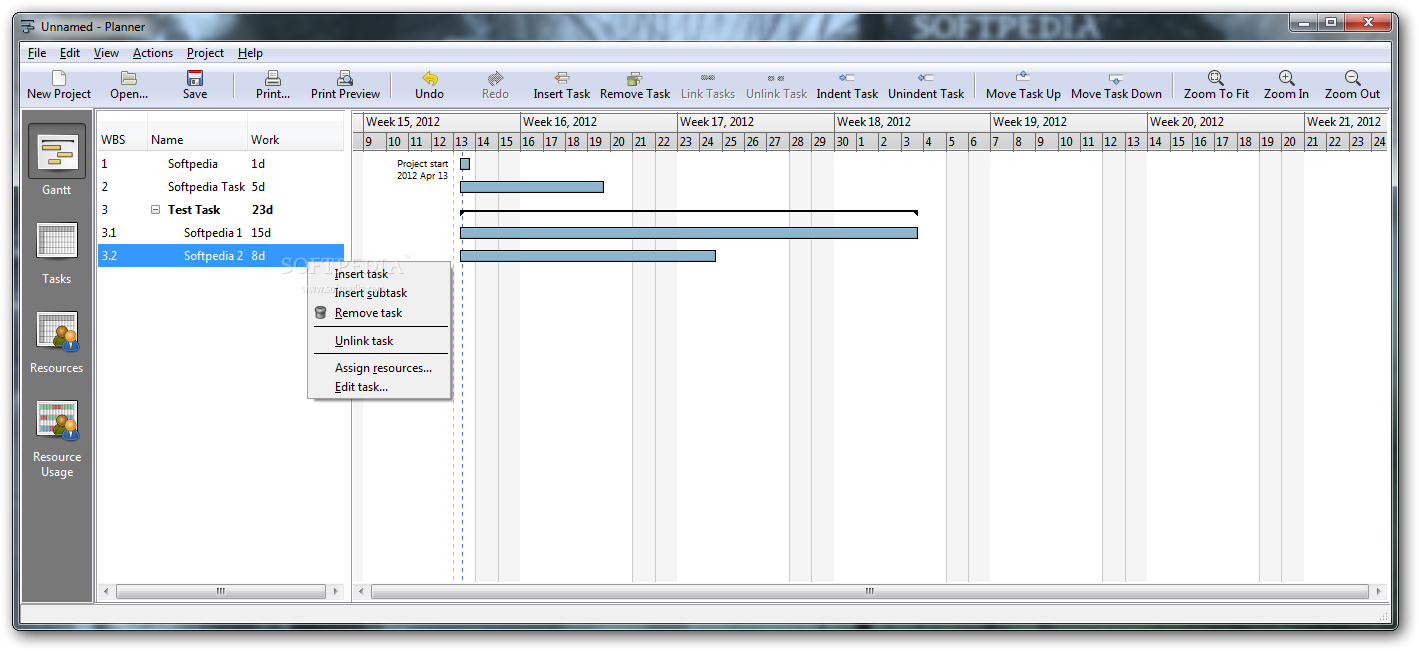1419x651 pixels.
Task: Click the small Softpedia 1d Gantt bar
Action: [x=465, y=164]
